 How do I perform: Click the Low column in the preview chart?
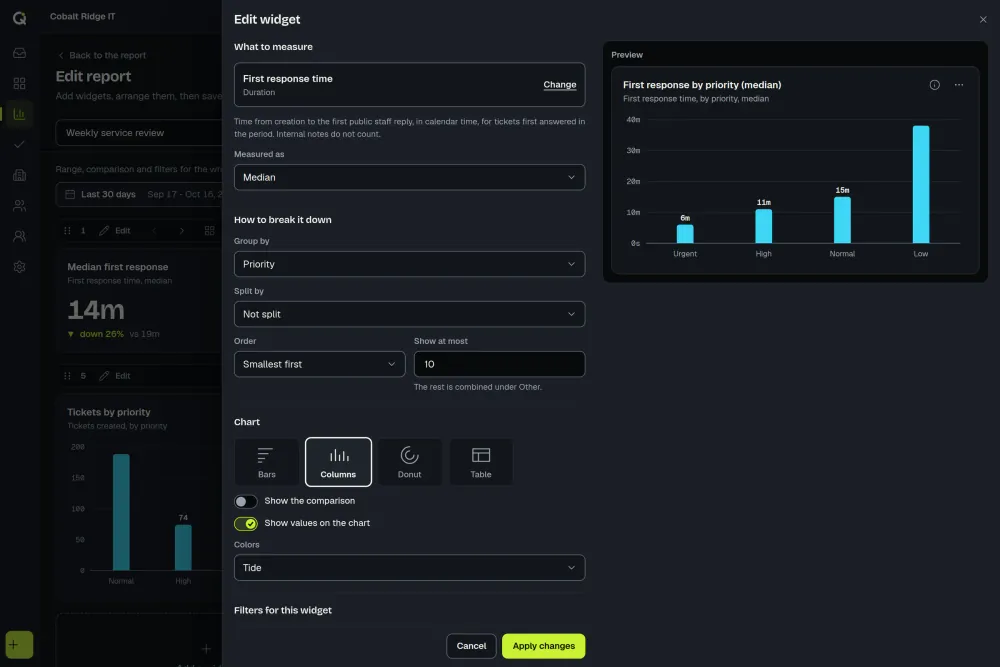pos(921,184)
